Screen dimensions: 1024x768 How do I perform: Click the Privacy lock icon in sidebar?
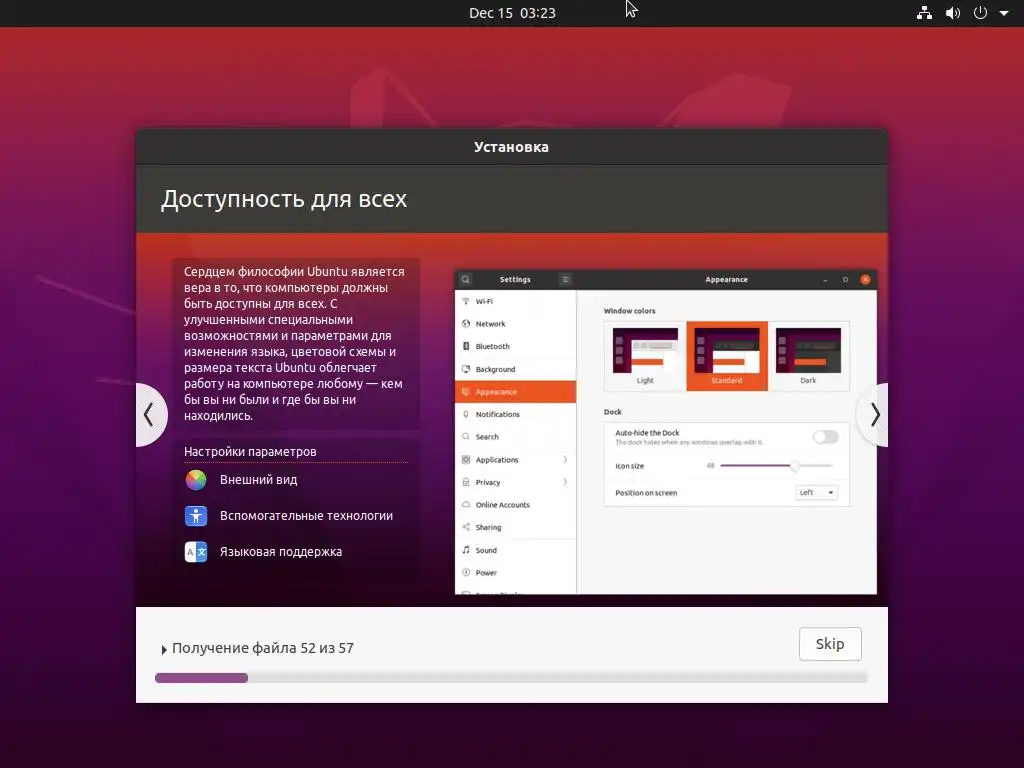click(x=466, y=483)
